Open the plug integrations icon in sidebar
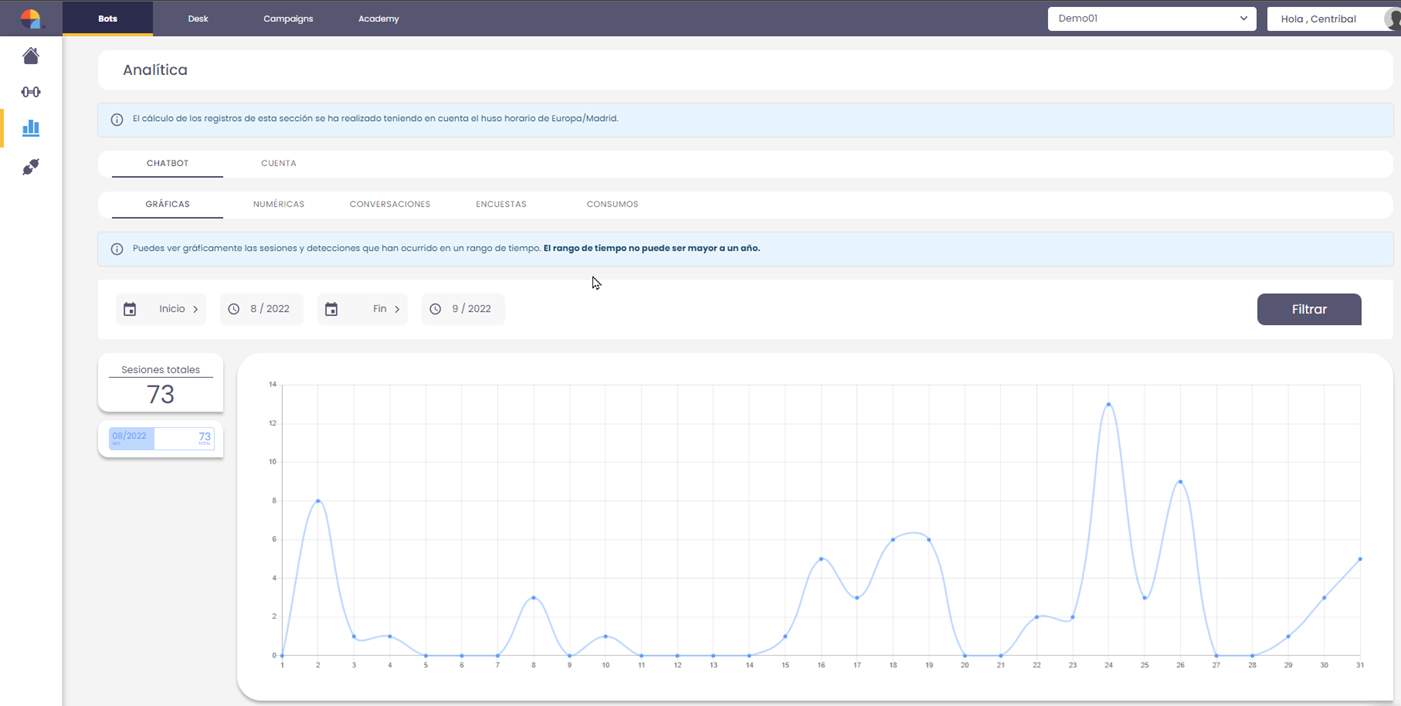 [x=31, y=167]
